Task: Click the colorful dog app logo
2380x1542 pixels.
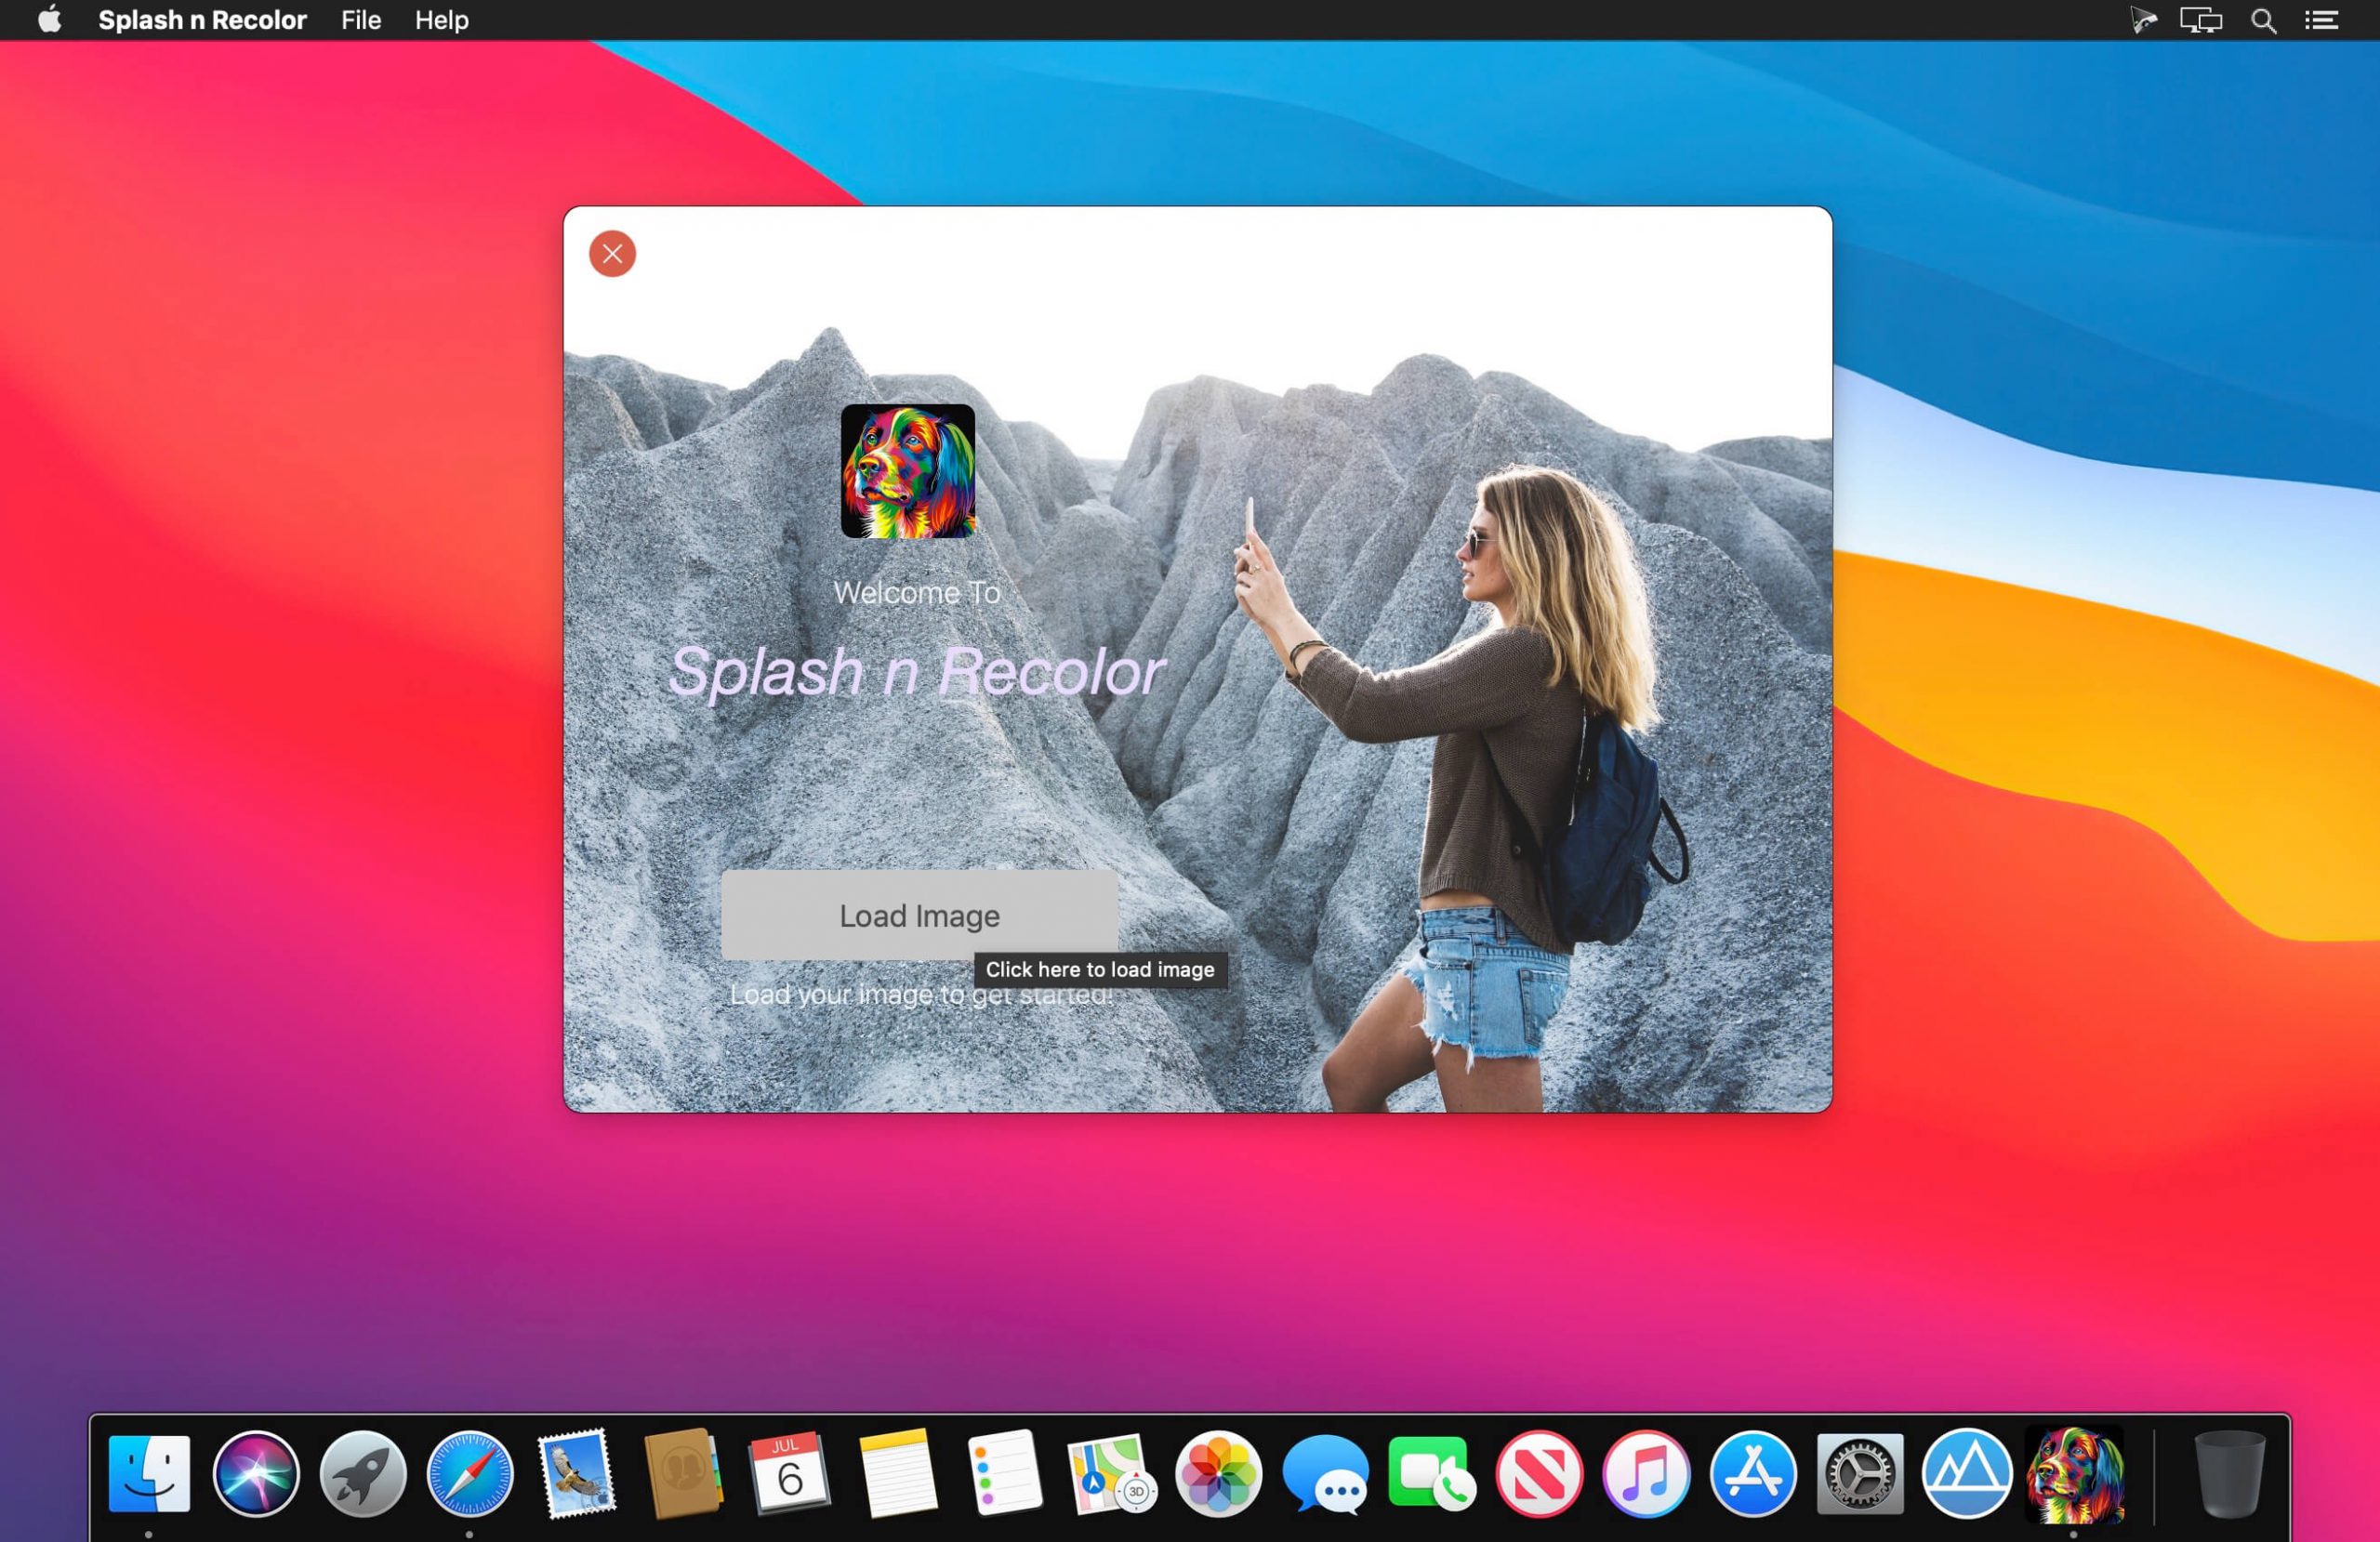Action: 907,471
